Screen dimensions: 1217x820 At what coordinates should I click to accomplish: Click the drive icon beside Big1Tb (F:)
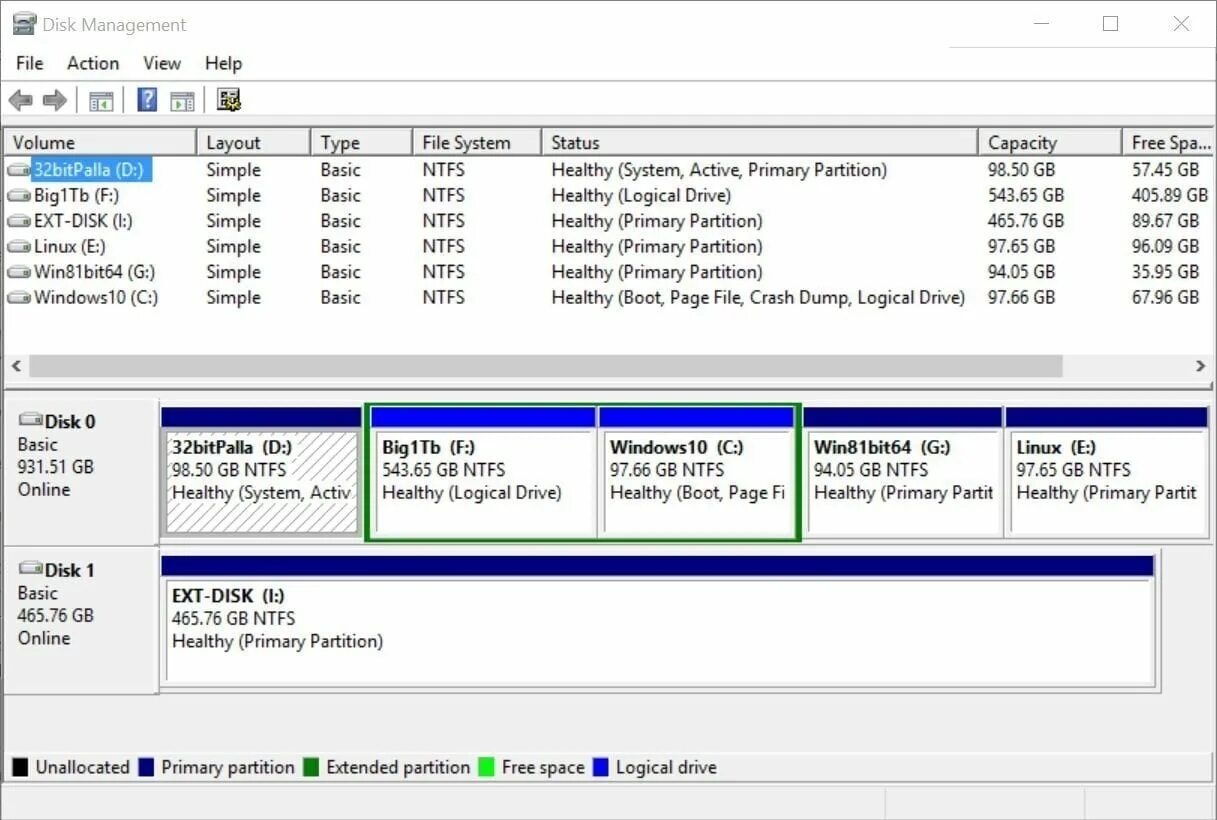19,196
